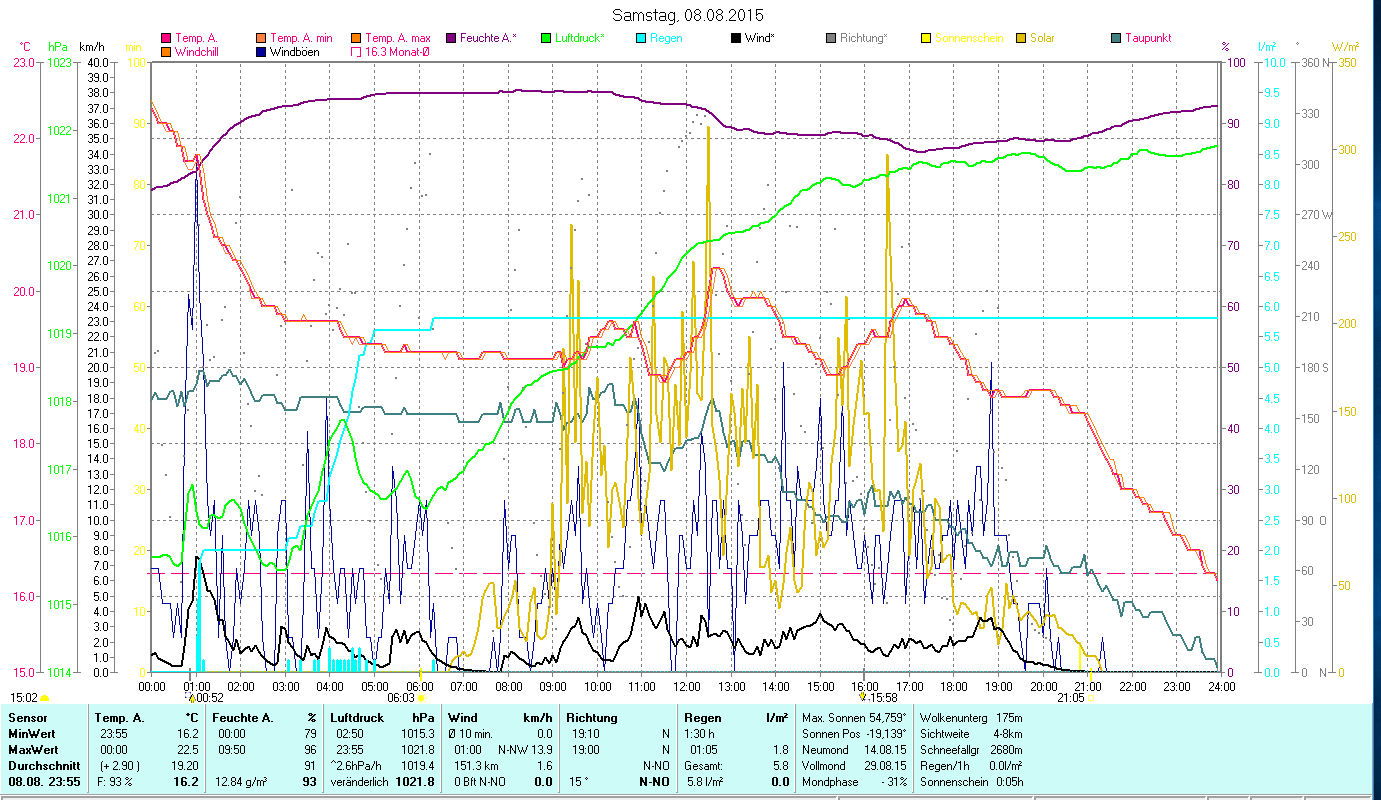Click the sun icon beside 15:02
The height and width of the screenshot is (800, 1381).
[44, 698]
